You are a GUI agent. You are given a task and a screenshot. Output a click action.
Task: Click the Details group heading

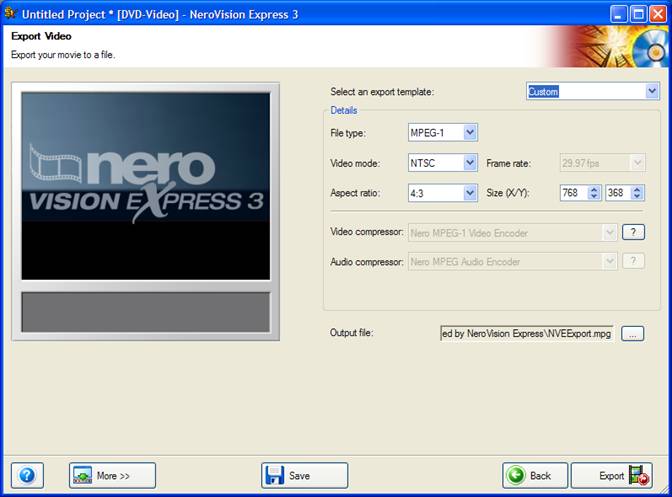344,110
